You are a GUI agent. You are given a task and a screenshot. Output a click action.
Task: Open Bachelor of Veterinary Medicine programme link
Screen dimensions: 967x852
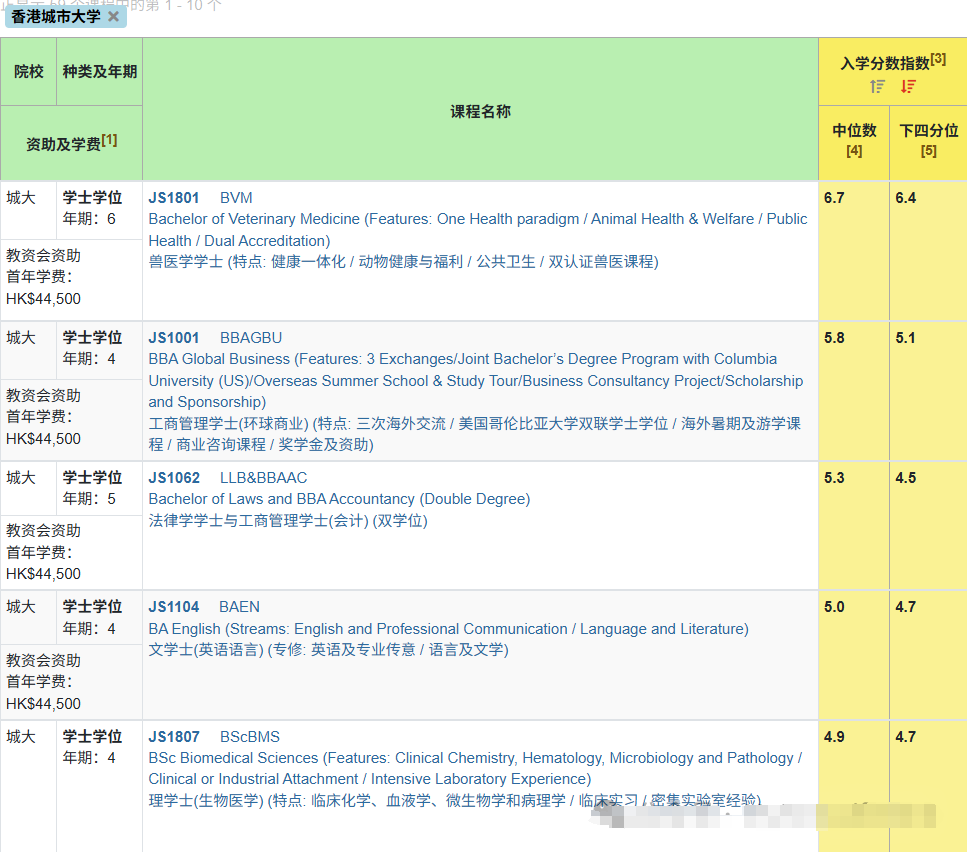click(x=478, y=230)
